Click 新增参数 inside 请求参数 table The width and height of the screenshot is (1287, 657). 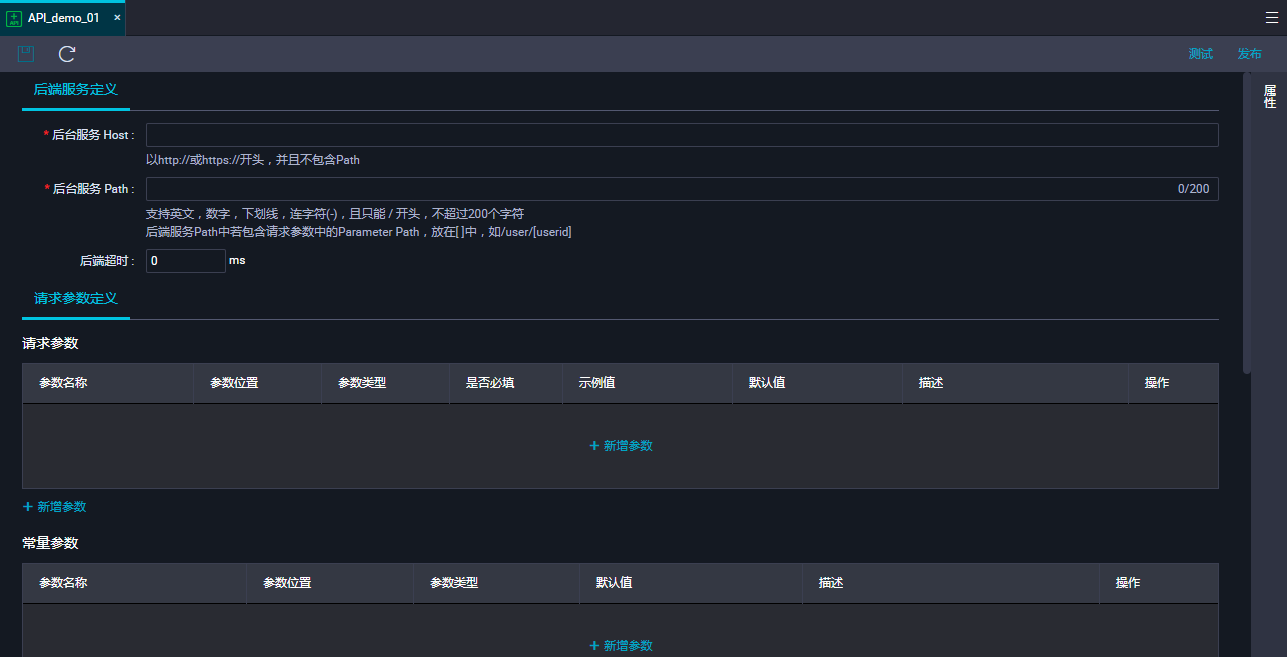tap(621, 446)
